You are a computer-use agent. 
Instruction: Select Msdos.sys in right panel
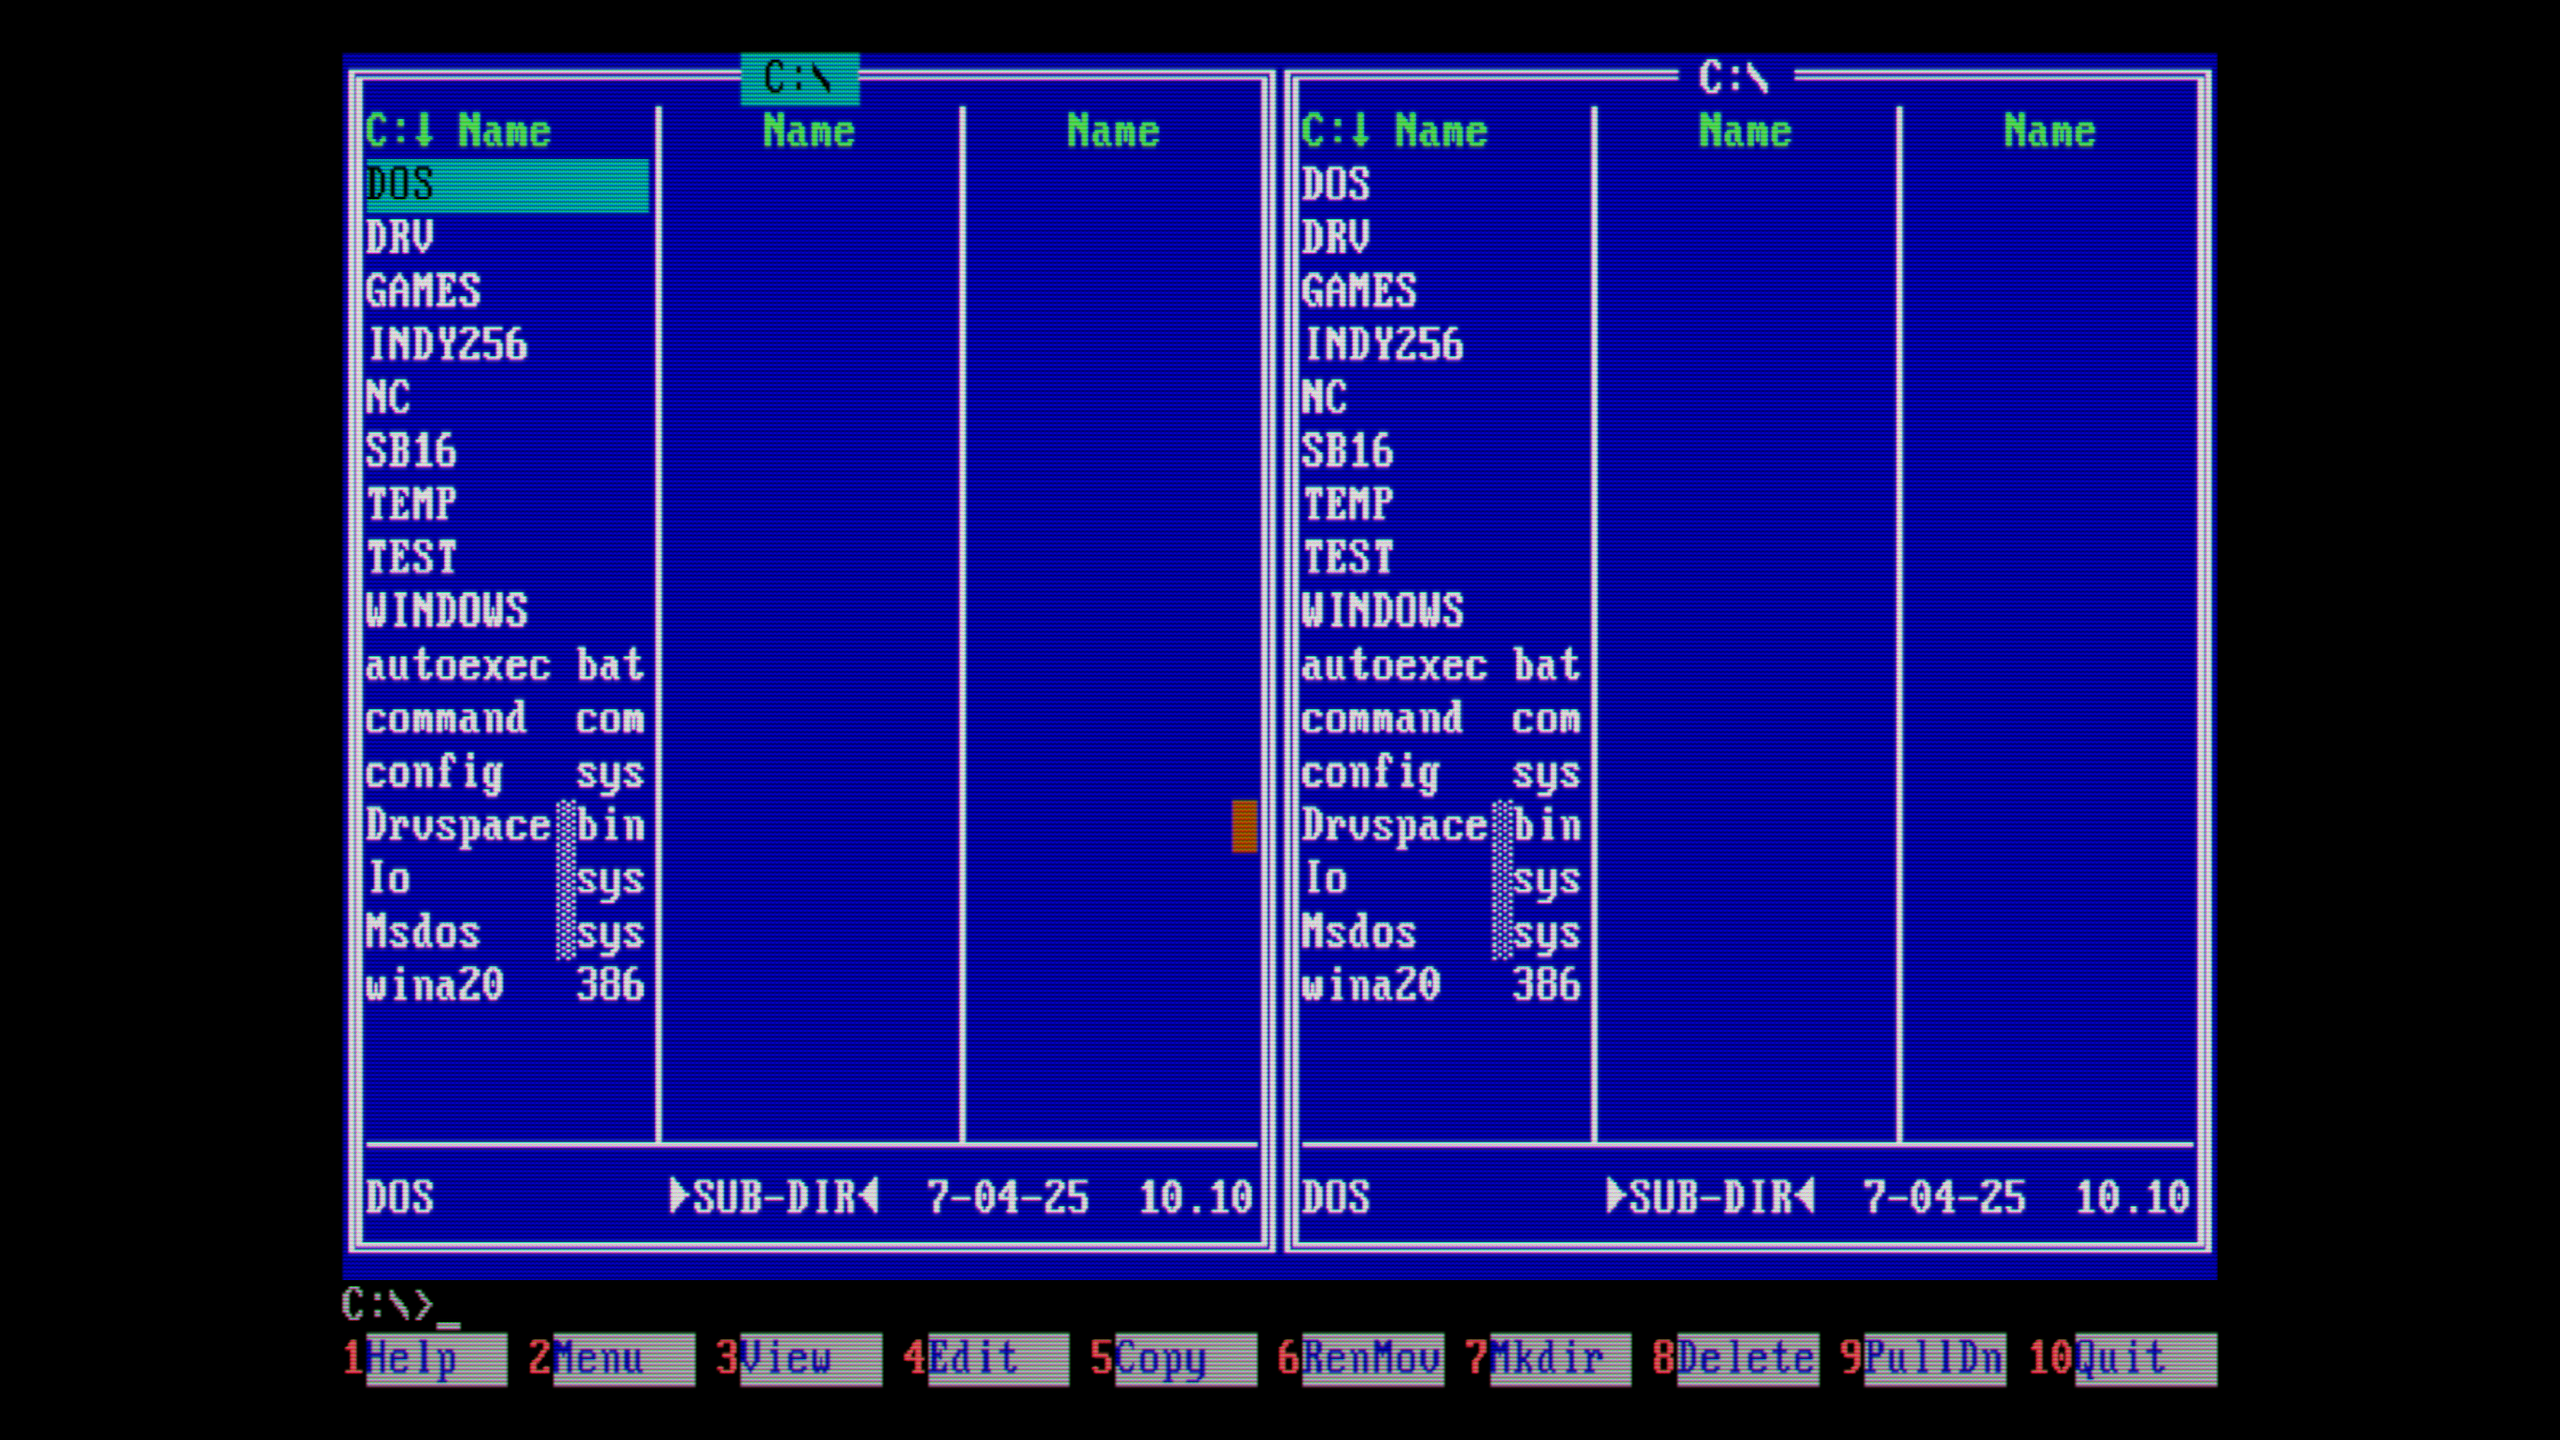click(1443, 932)
